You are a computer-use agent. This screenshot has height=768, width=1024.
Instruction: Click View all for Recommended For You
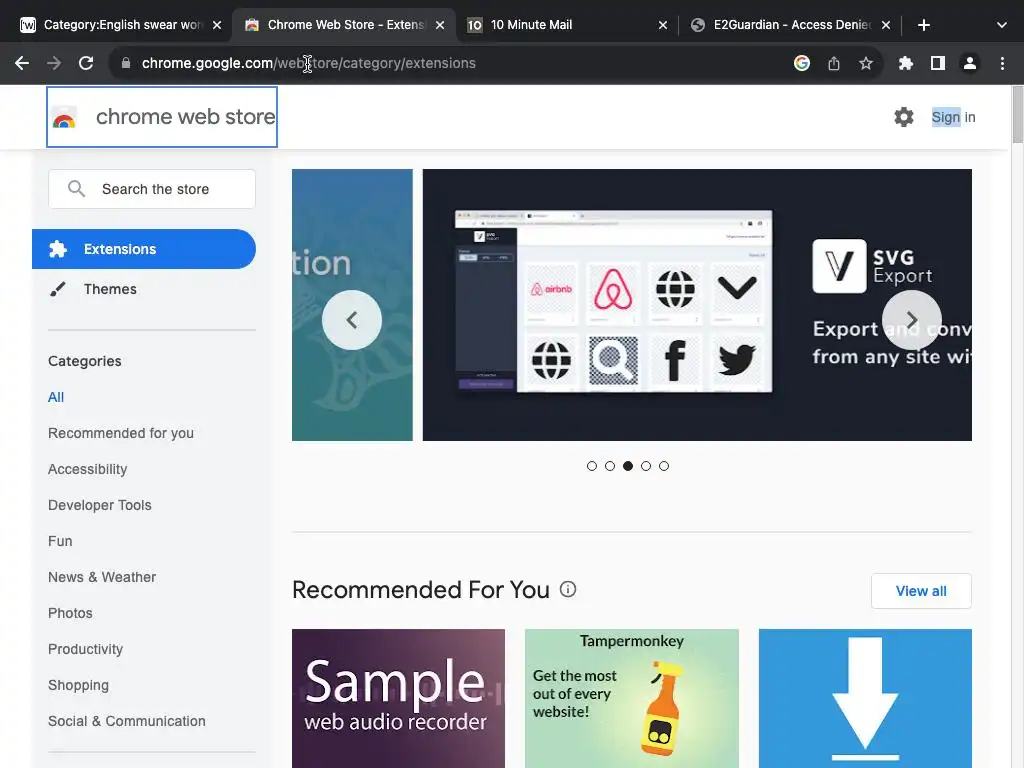point(921,591)
